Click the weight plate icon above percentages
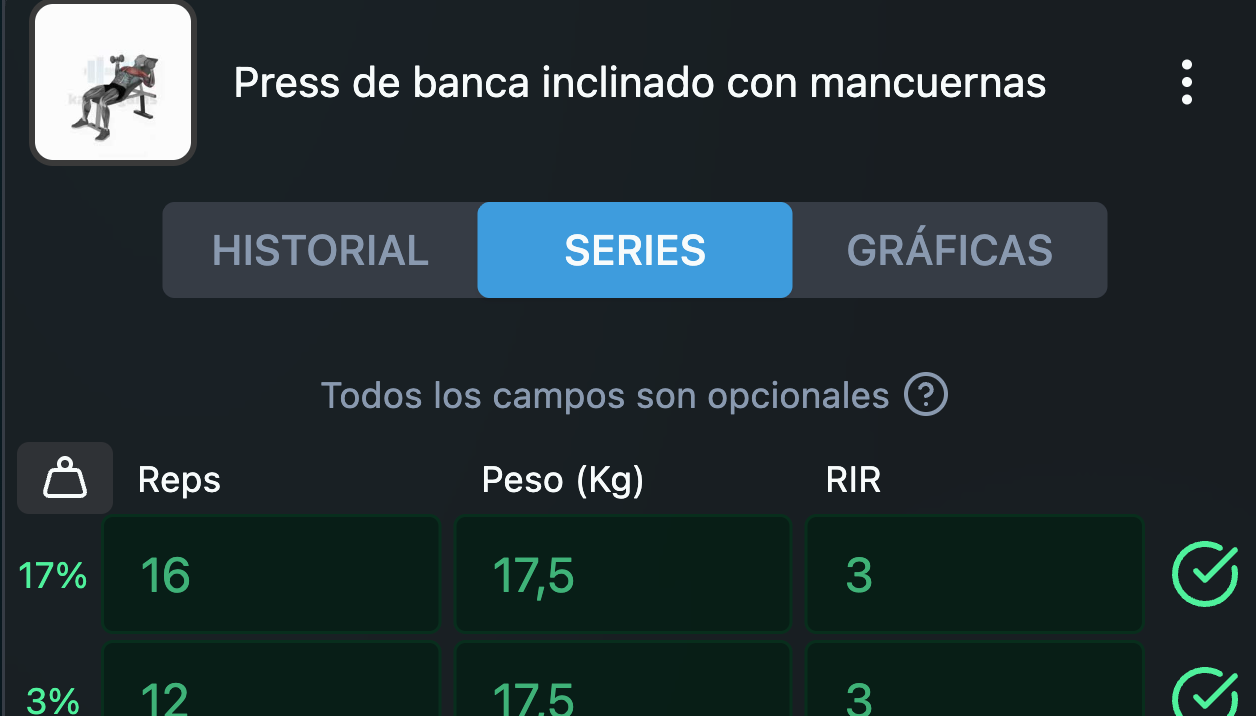1256x716 pixels. (x=64, y=478)
